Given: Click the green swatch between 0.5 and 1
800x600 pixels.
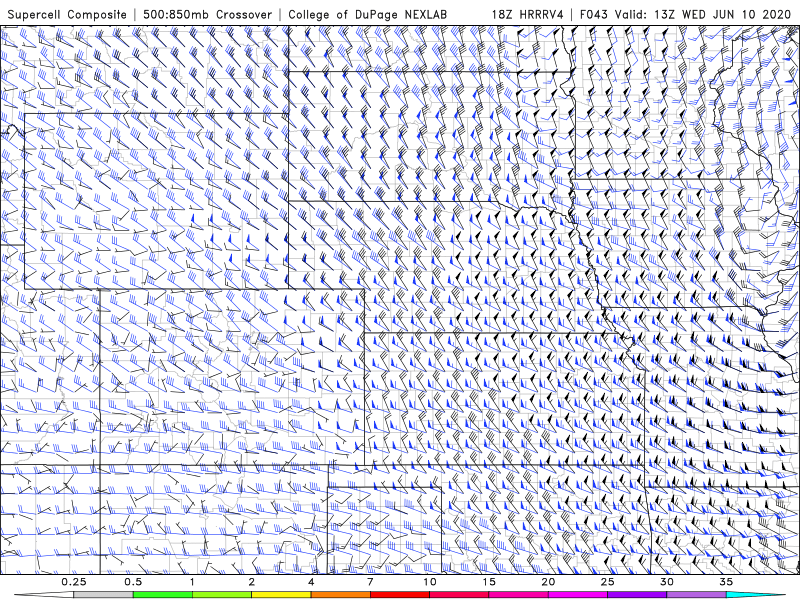Looking at the screenshot, I should pos(163,595).
